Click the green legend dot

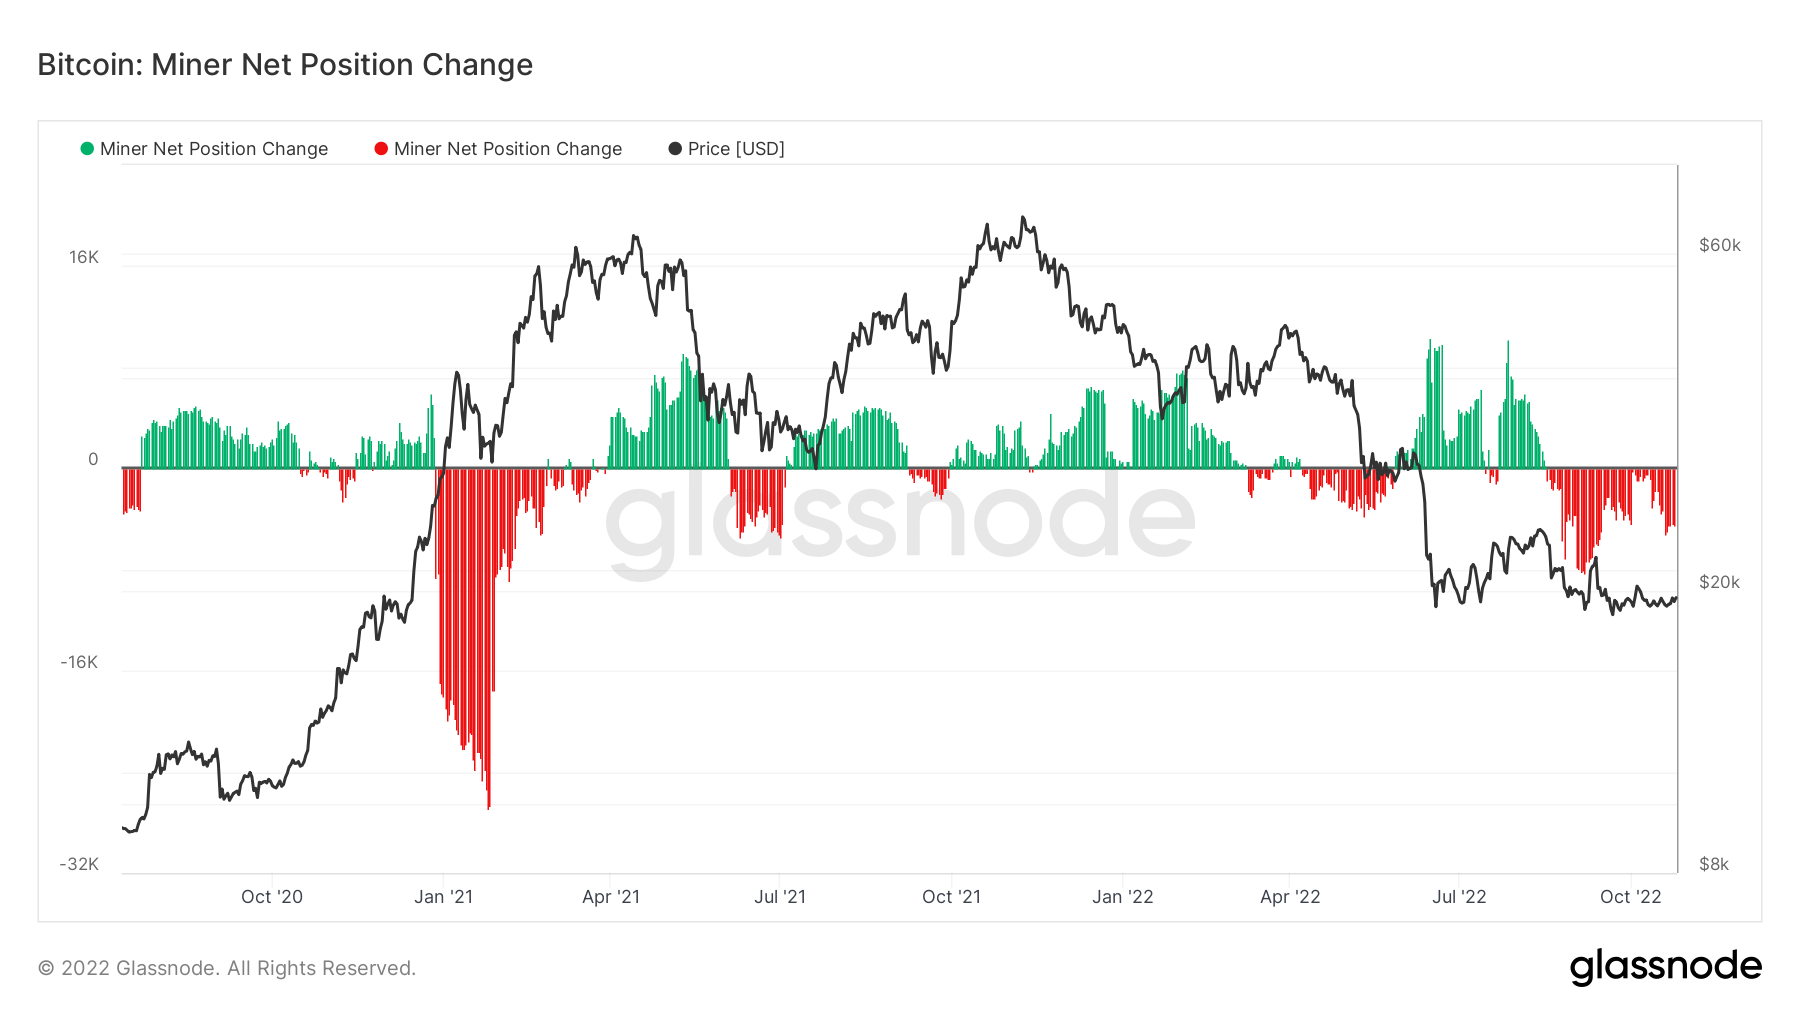coord(87,149)
